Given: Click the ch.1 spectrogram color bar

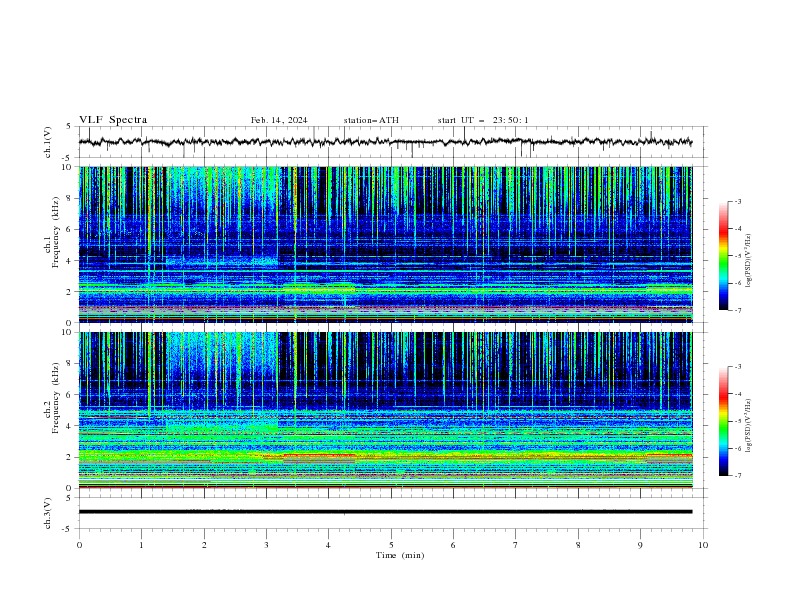Looking at the screenshot, I should click(724, 256).
